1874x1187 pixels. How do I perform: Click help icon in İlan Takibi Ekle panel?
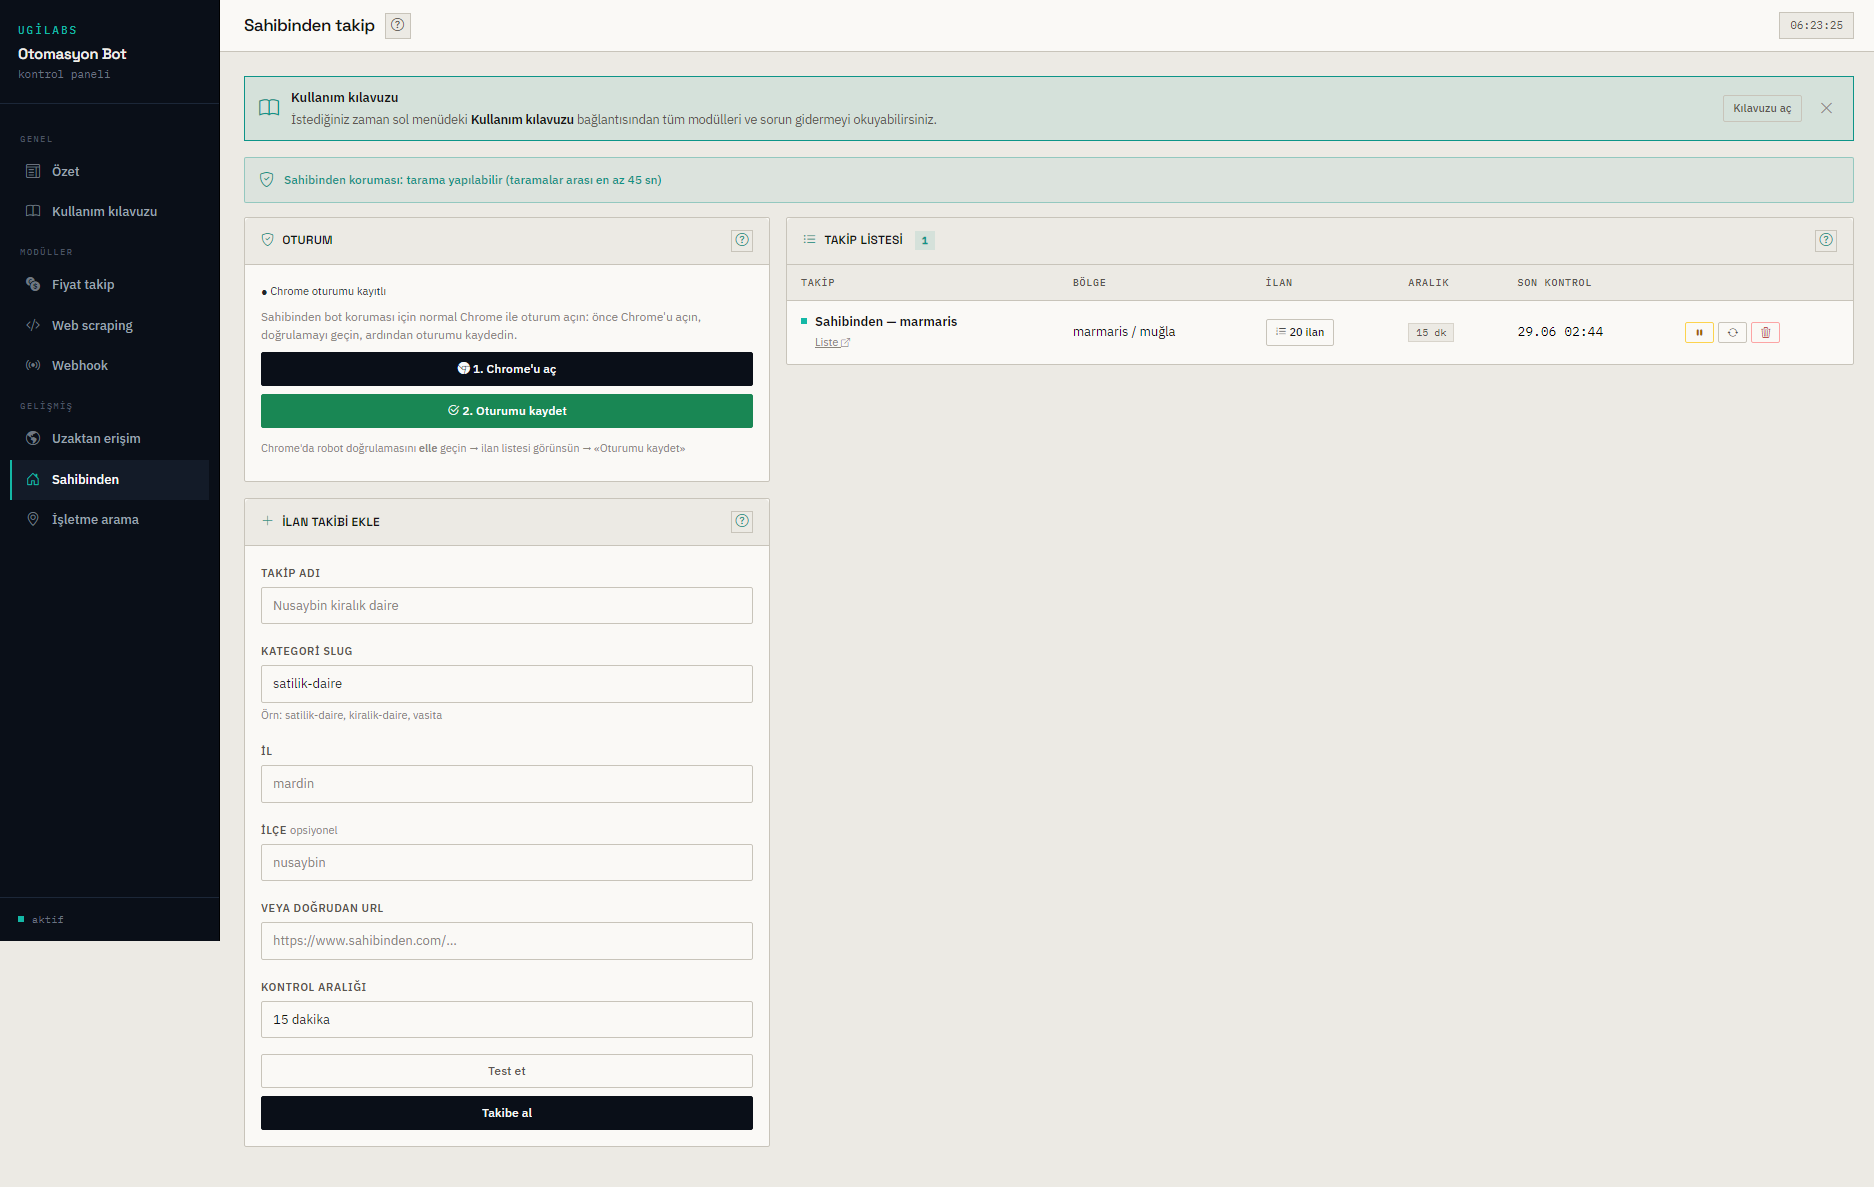pyautogui.click(x=742, y=521)
